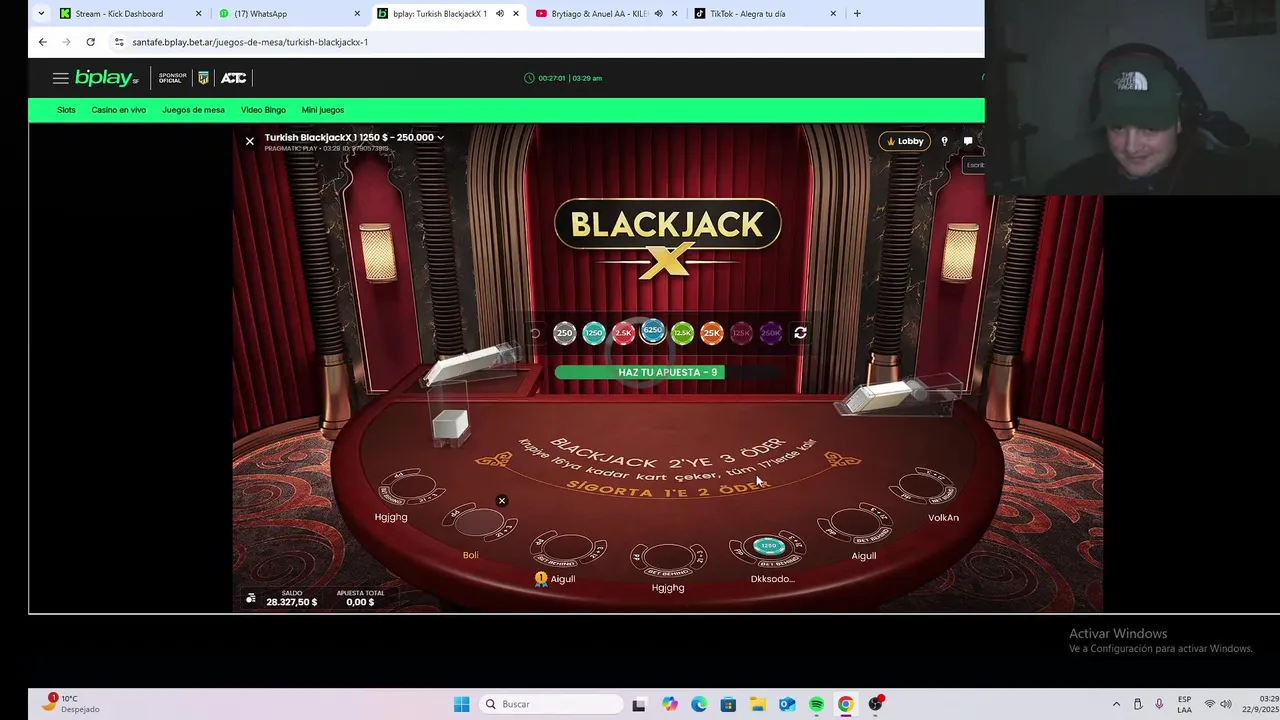1280x720 pixels.
Task: Select the 250 betting chip
Action: (565, 333)
